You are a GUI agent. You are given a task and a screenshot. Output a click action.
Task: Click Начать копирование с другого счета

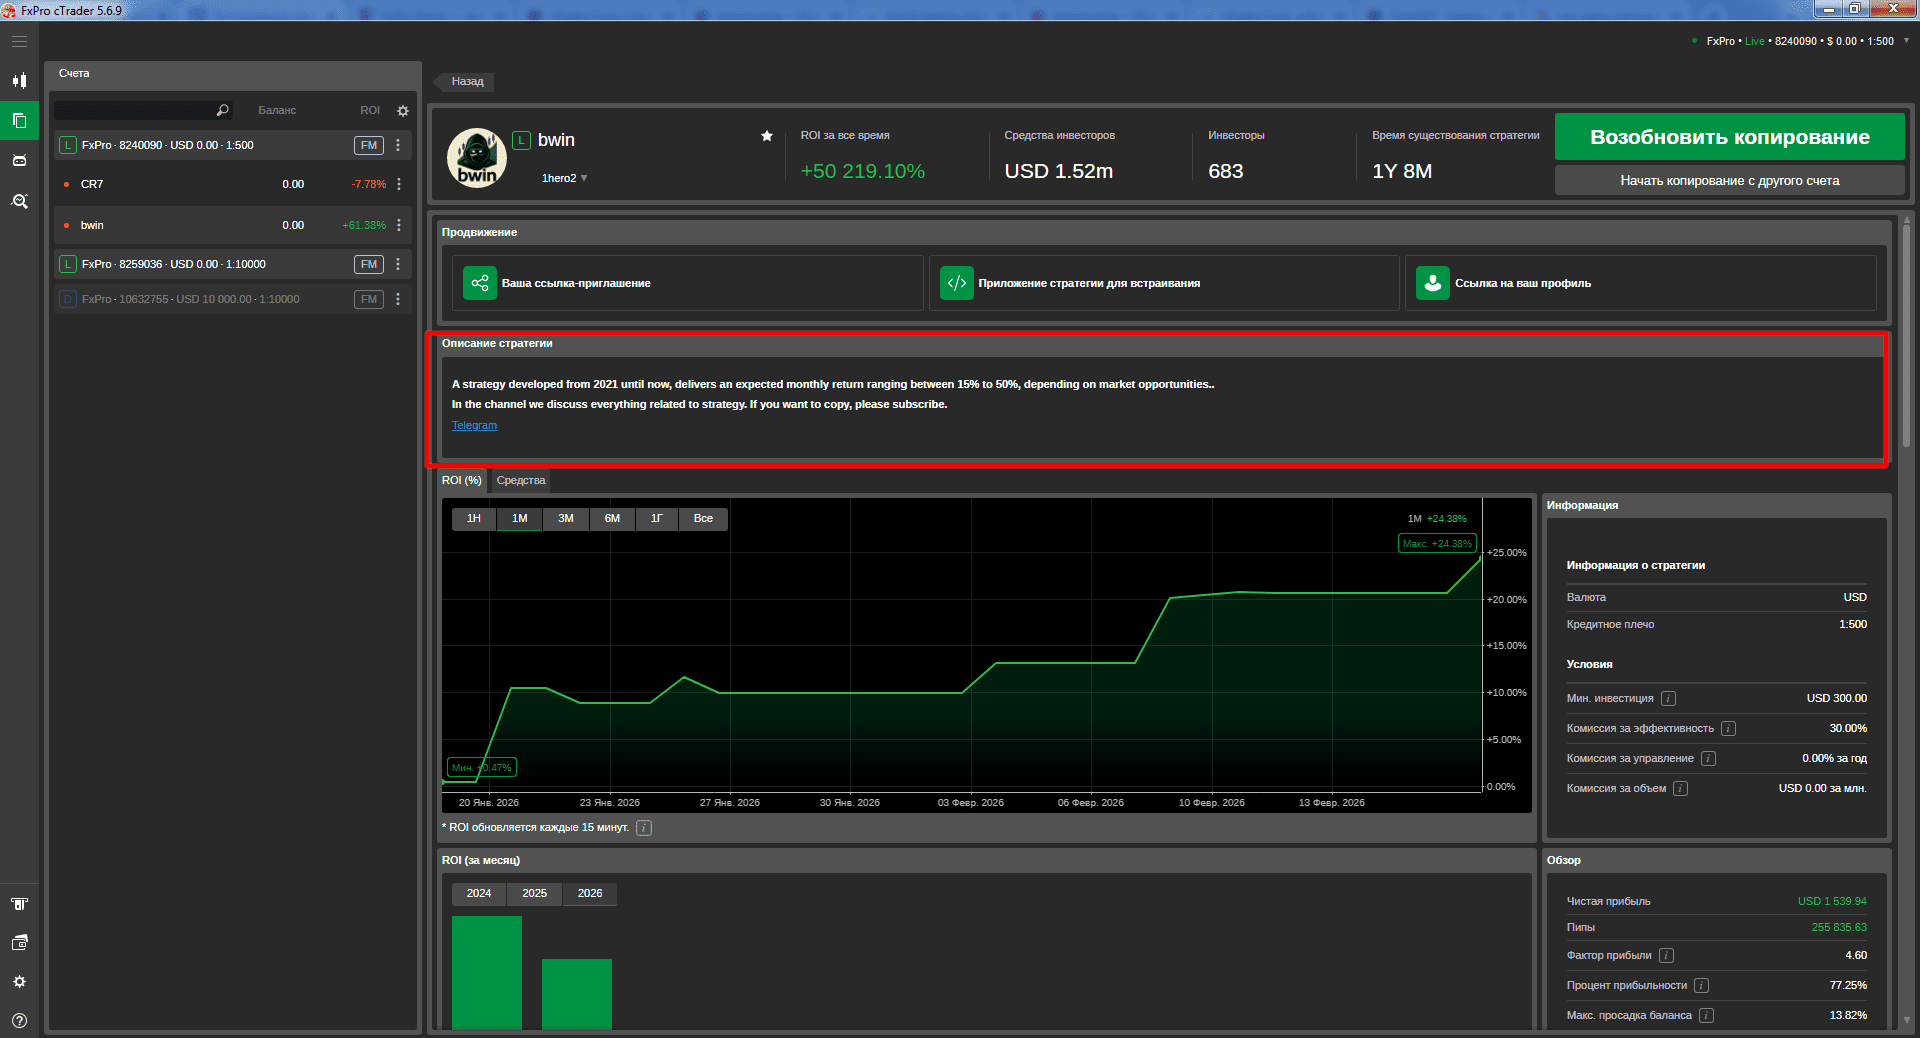click(x=1729, y=181)
